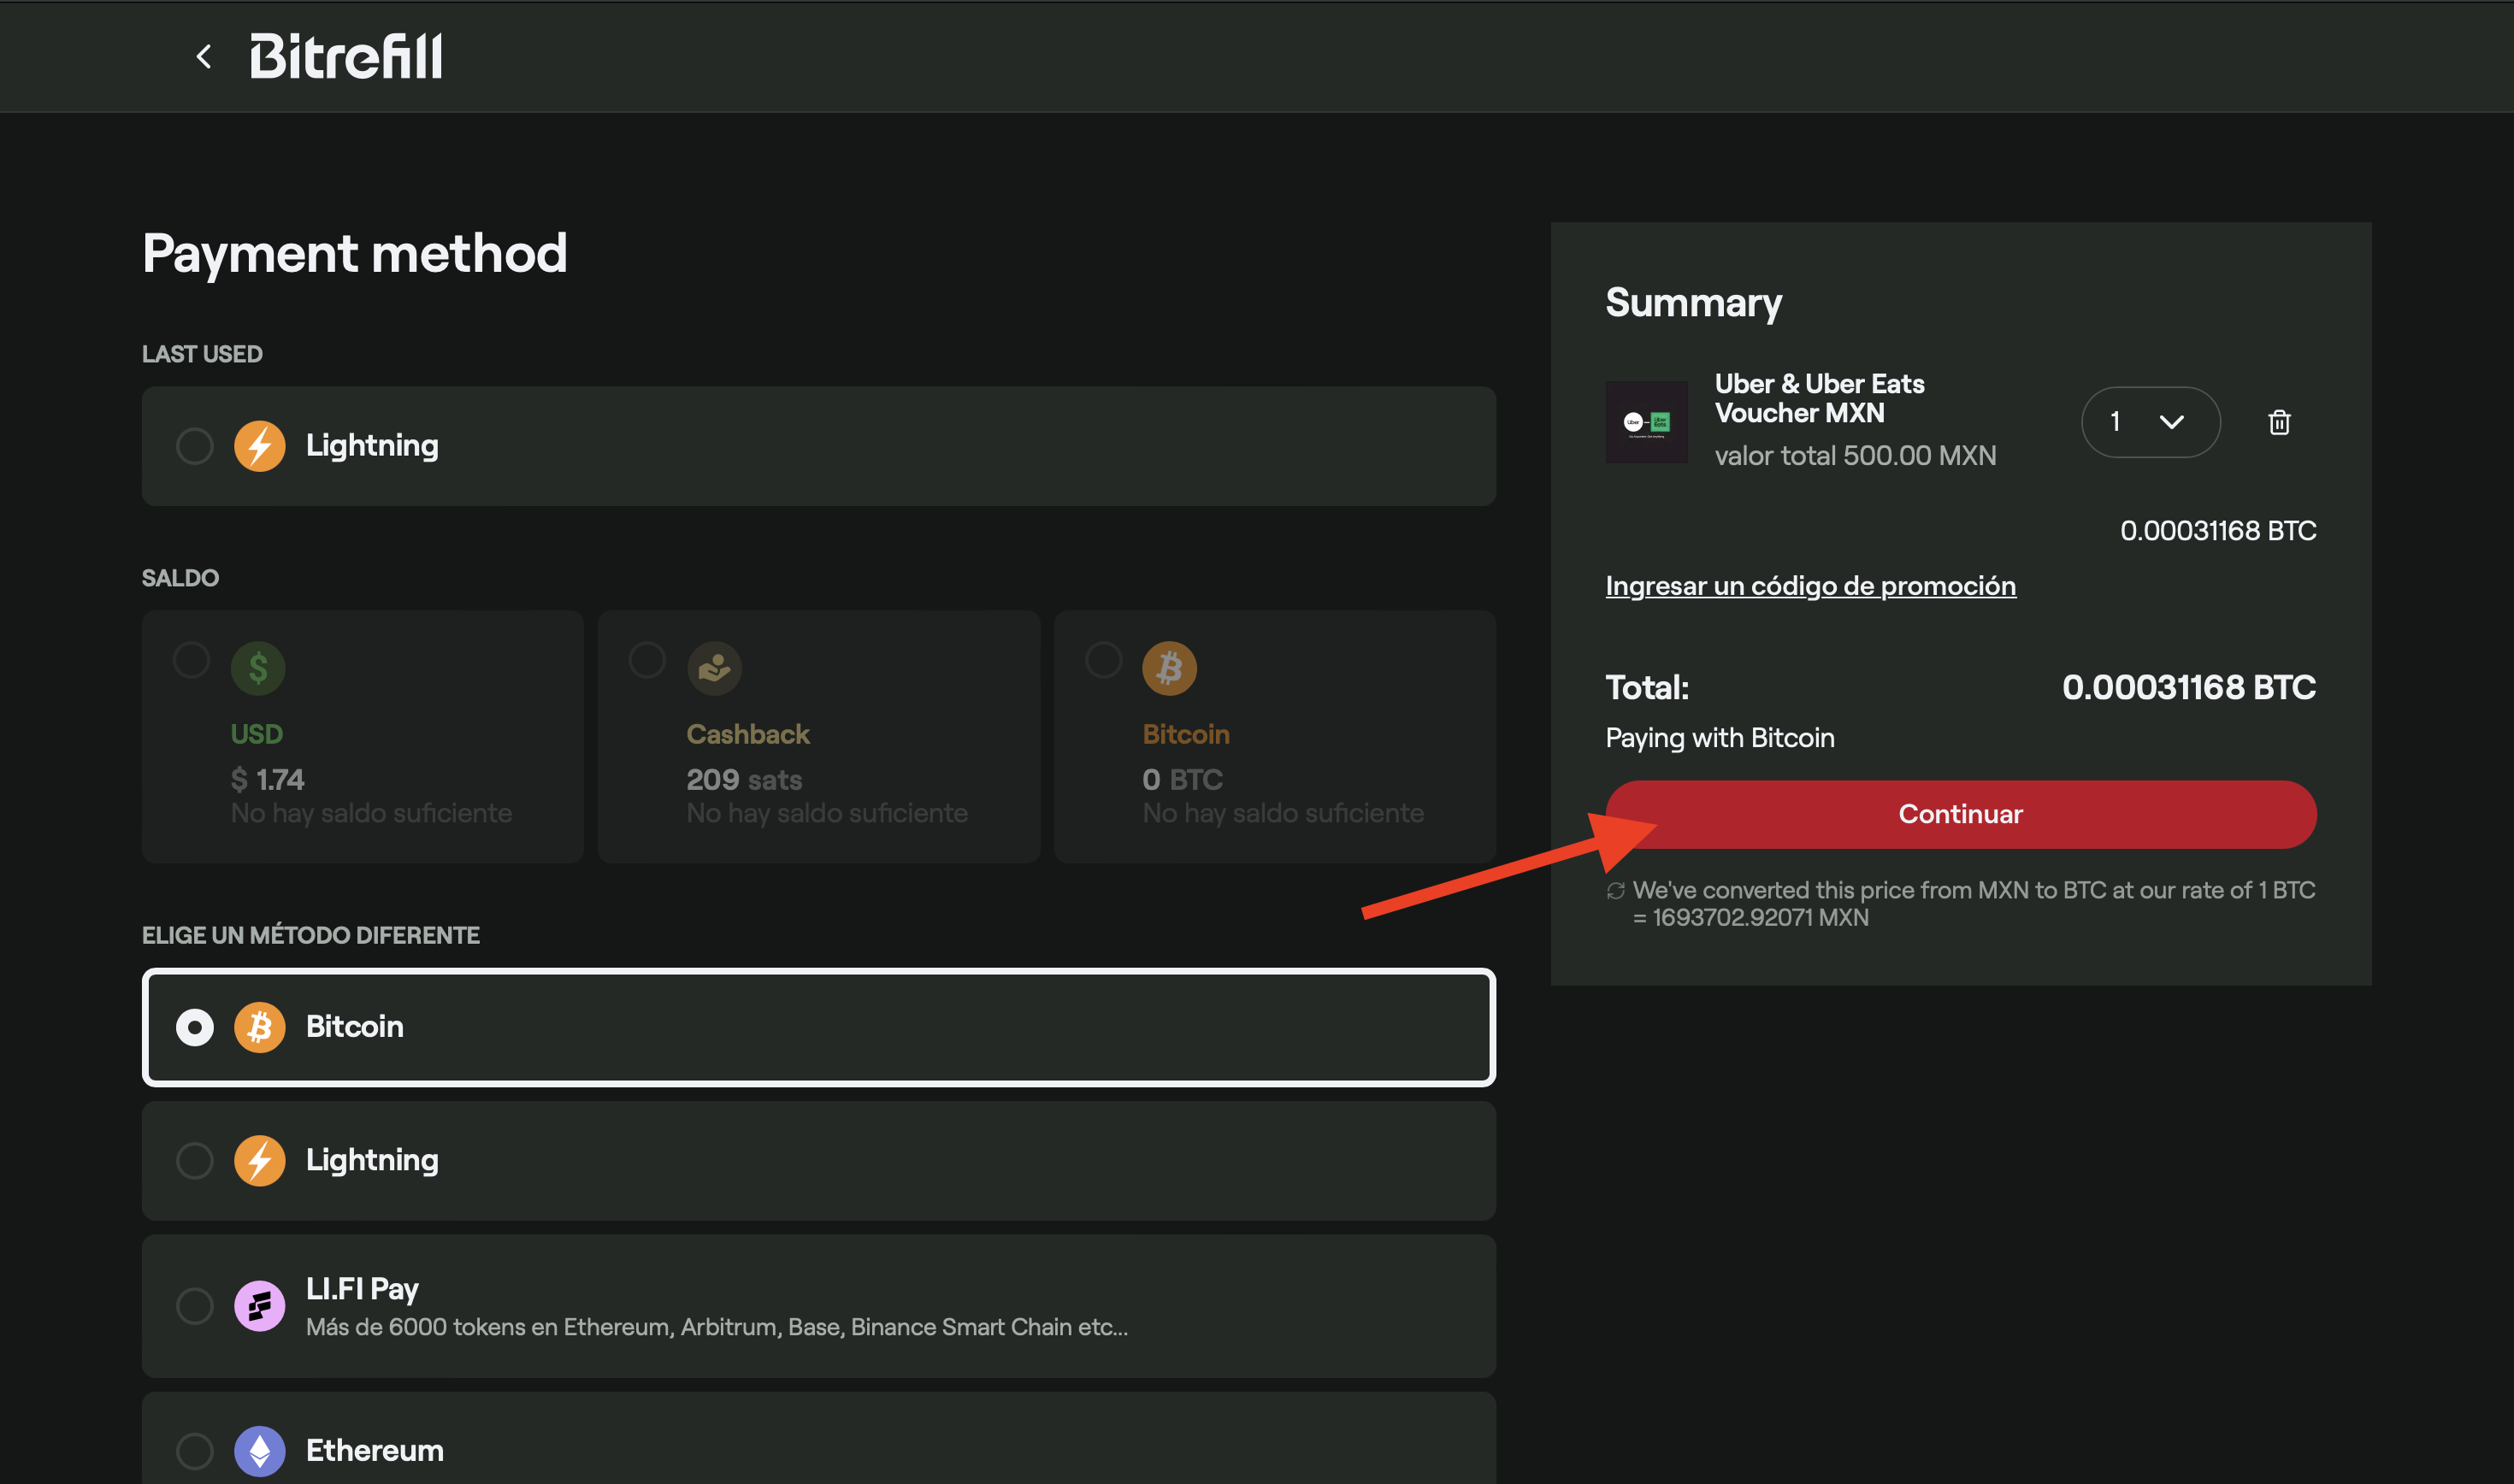Click the '$ 1.74' USD balance value
The height and width of the screenshot is (1484, 2514).
267,780
